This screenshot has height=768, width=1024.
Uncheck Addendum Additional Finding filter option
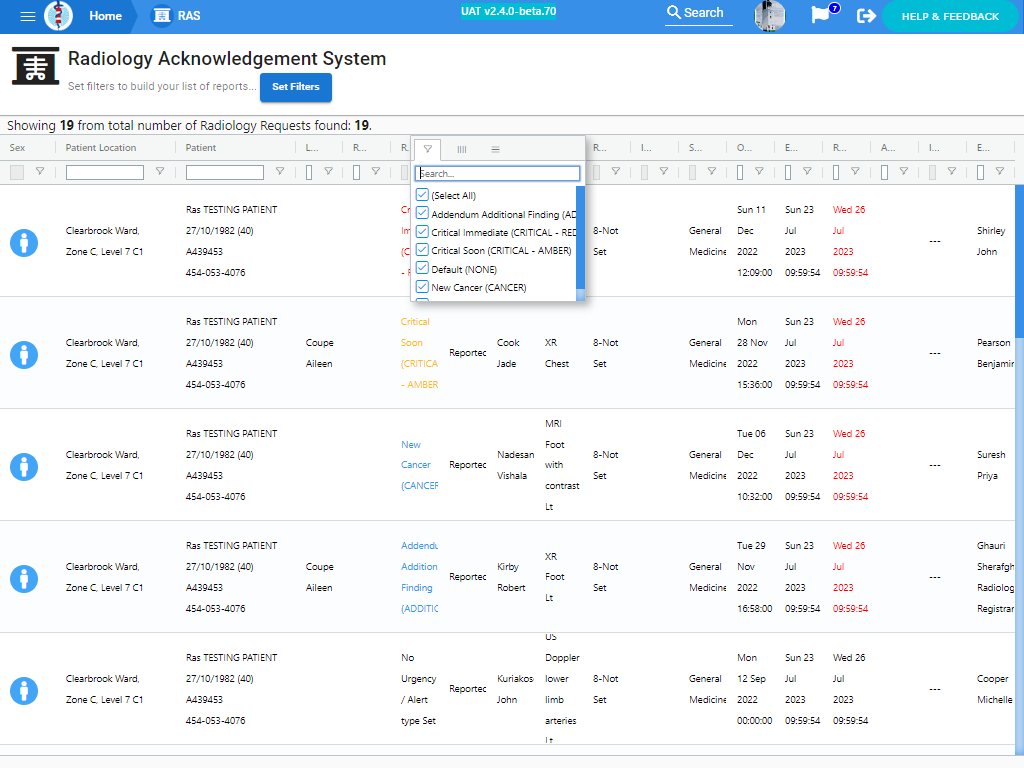click(423, 214)
